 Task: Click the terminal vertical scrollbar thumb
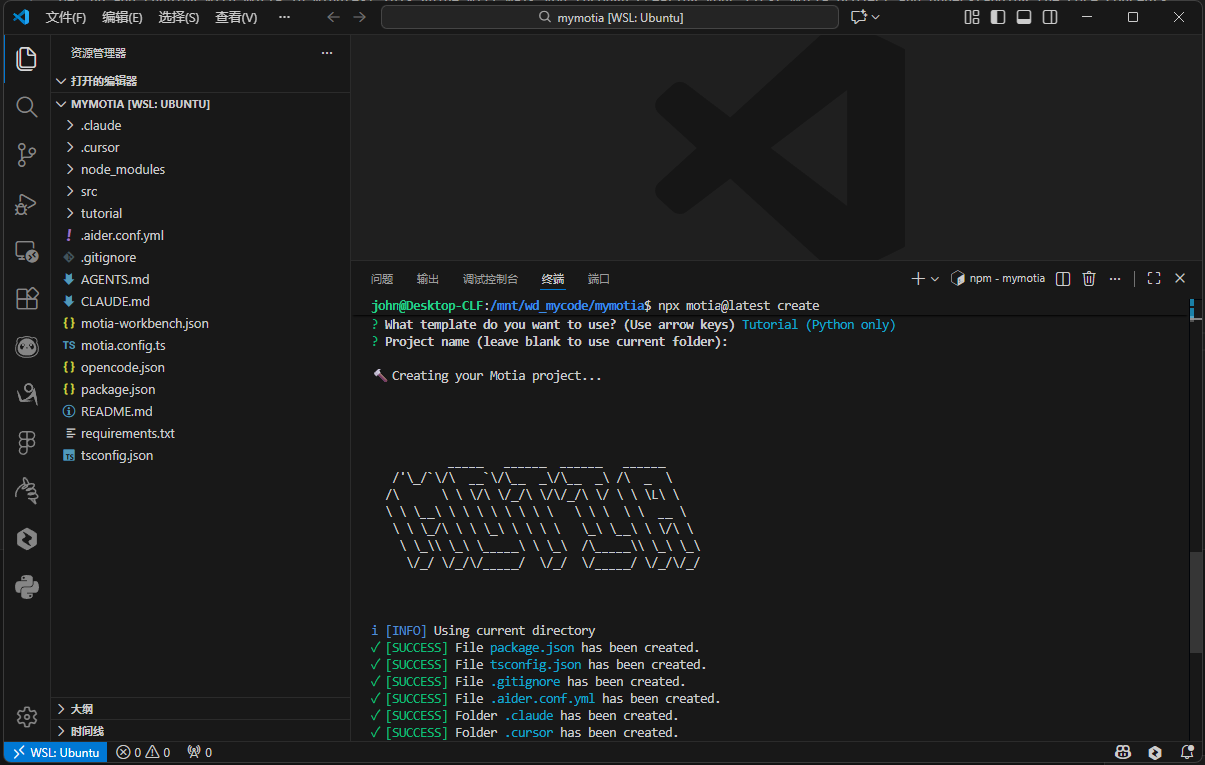[x=1196, y=602]
